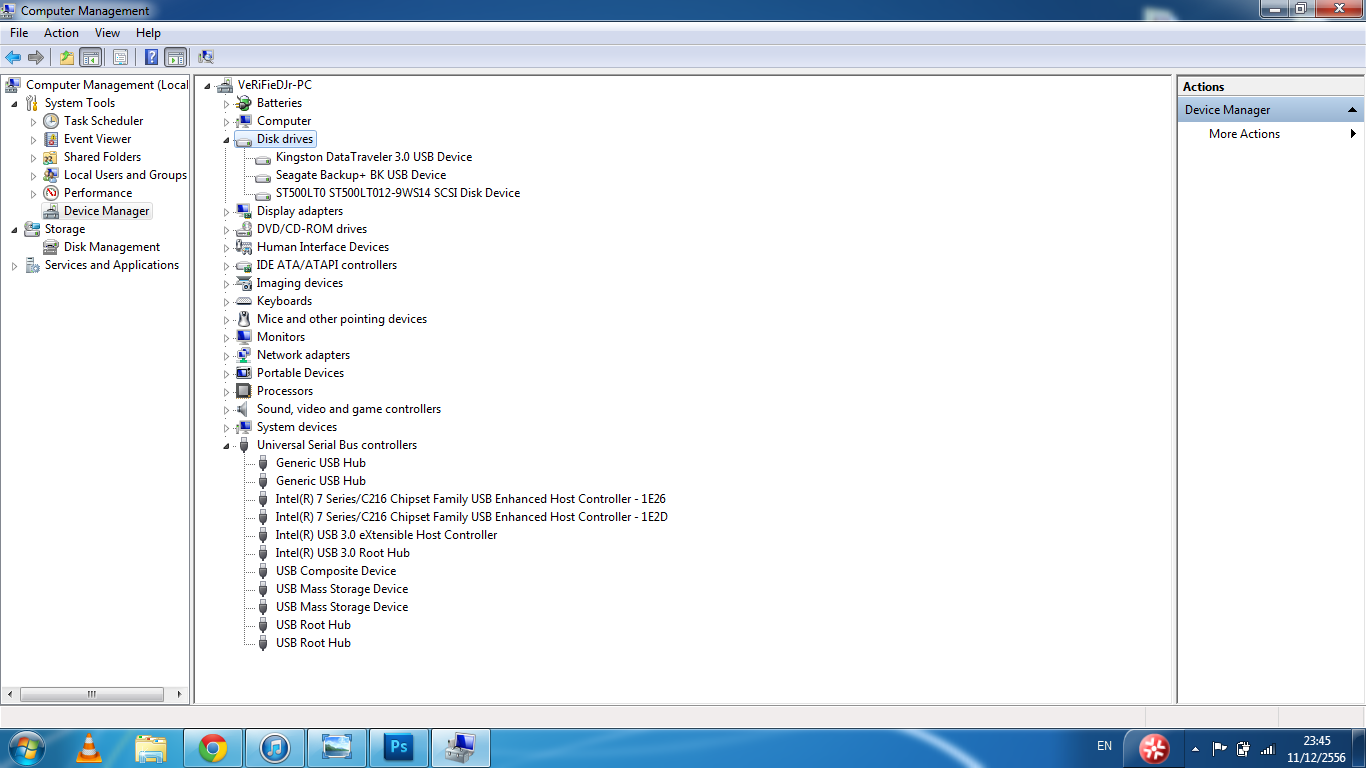The width and height of the screenshot is (1366, 768).
Task: Open Google Chrome from the taskbar
Action: click(212, 747)
